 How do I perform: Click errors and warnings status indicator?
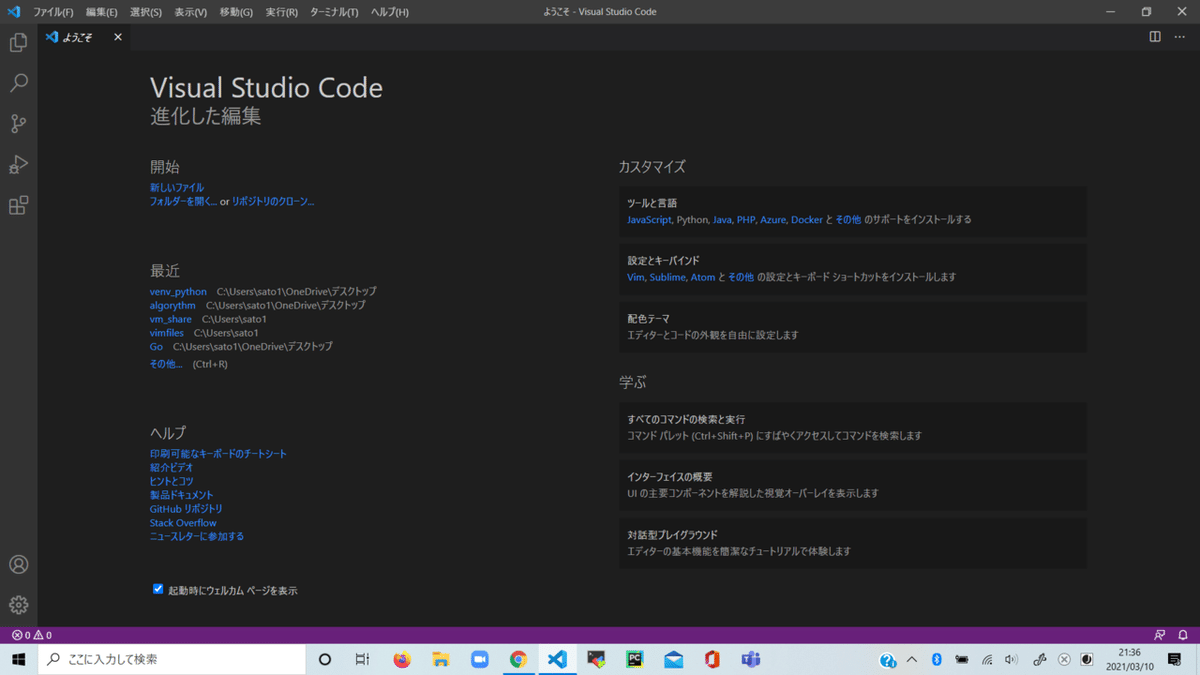(32, 635)
